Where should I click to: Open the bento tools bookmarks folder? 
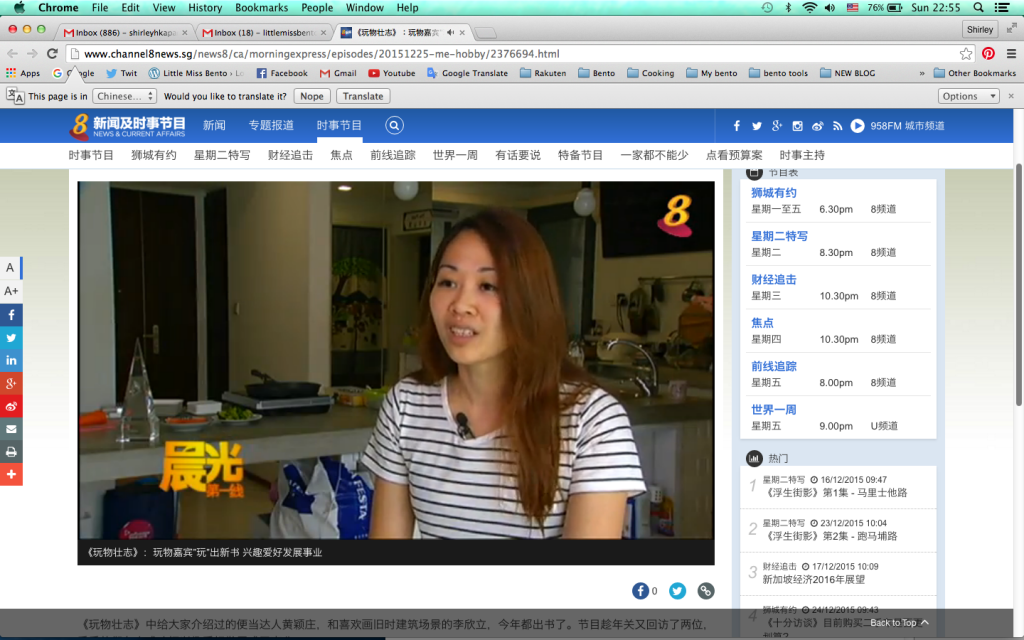pyautogui.click(x=778, y=73)
